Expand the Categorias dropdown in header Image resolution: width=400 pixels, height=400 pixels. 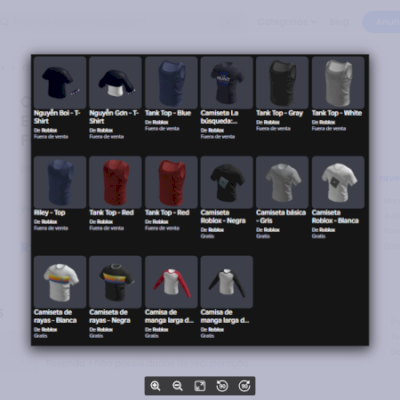(287, 22)
